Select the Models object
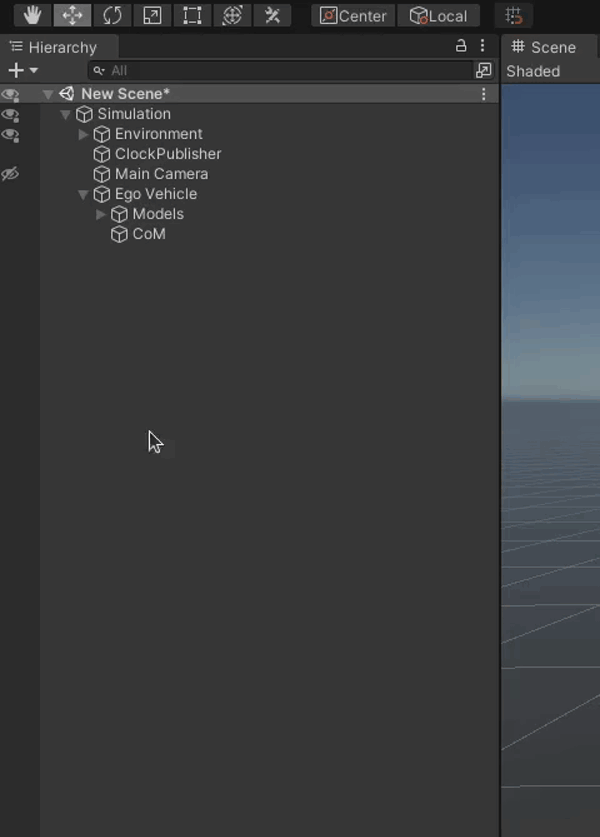 click(x=158, y=214)
